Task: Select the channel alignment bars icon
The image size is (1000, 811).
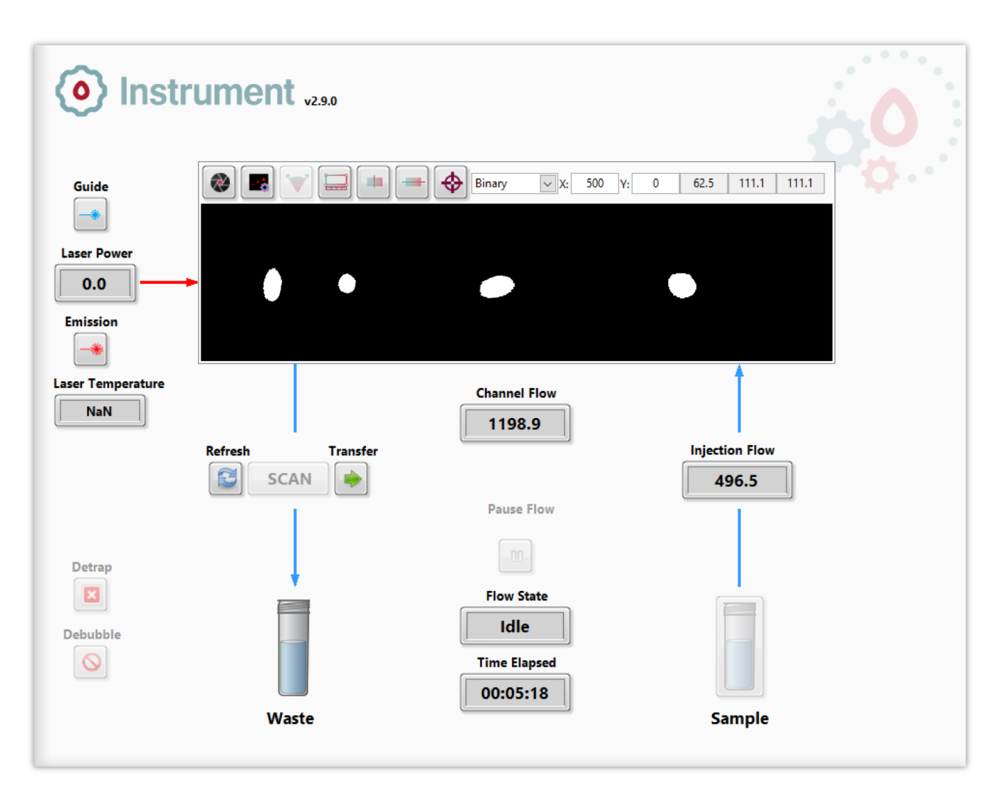Action: pos(373,182)
